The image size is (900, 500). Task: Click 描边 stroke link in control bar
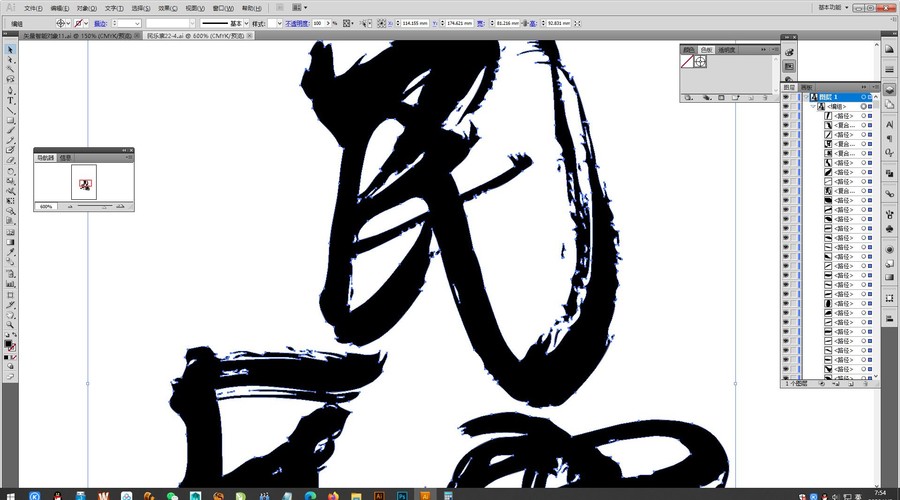[x=100, y=24]
